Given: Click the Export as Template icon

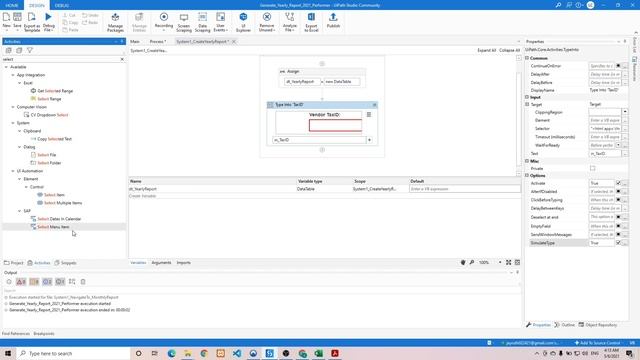Looking at the screenshot, I should point(31,17).
